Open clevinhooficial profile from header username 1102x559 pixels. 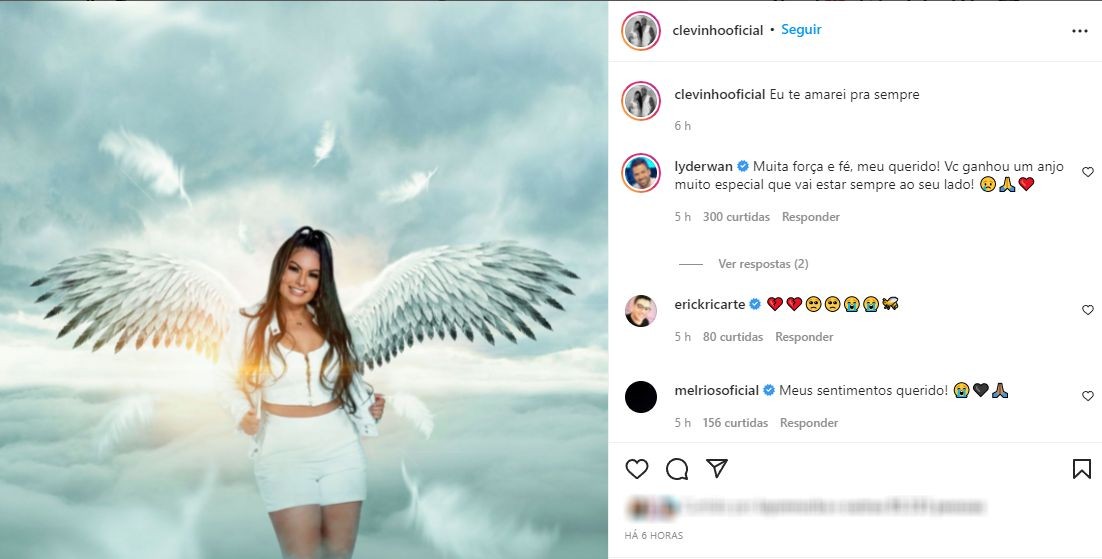pos(718,30)
